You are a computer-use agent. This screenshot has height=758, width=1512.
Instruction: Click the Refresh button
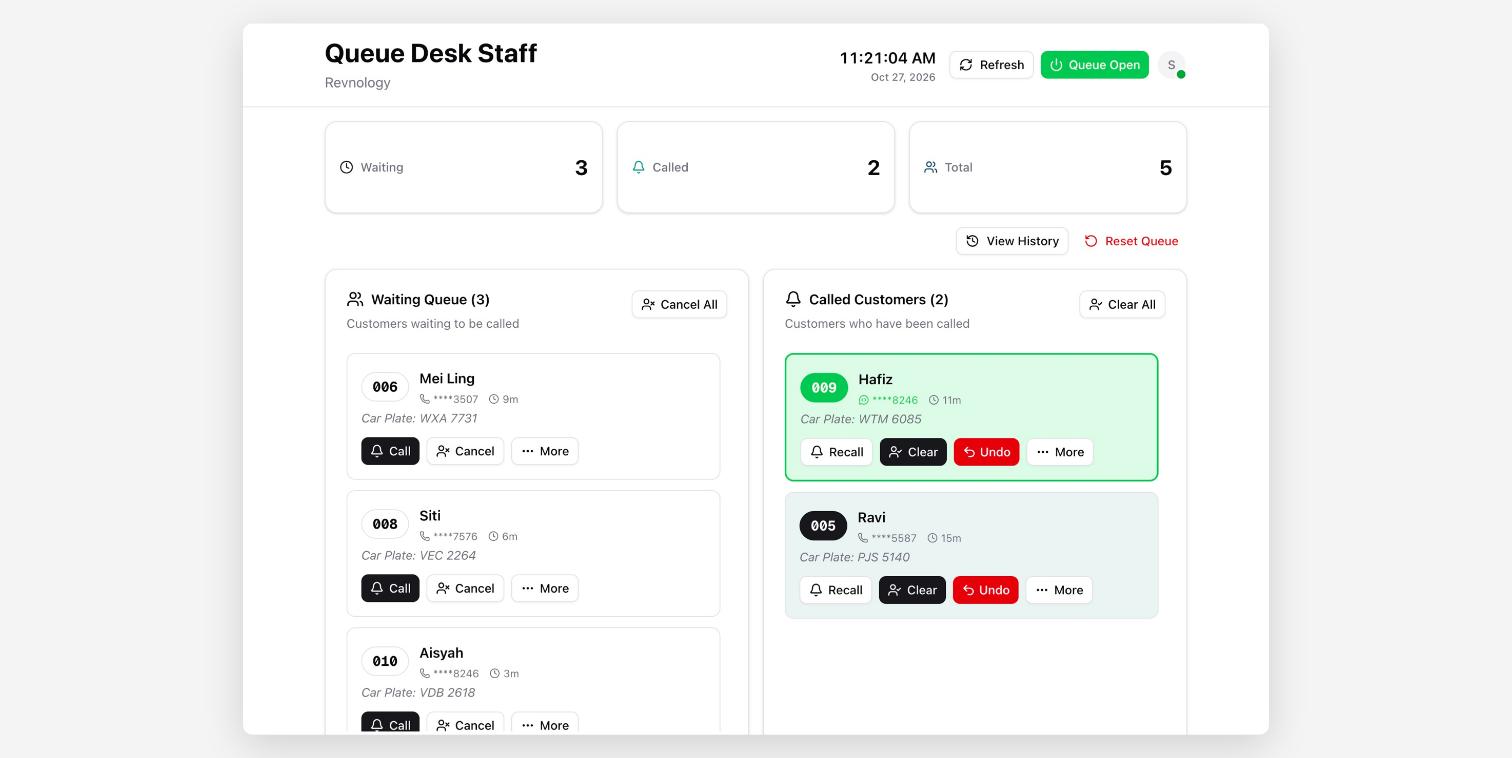[991, 65]
